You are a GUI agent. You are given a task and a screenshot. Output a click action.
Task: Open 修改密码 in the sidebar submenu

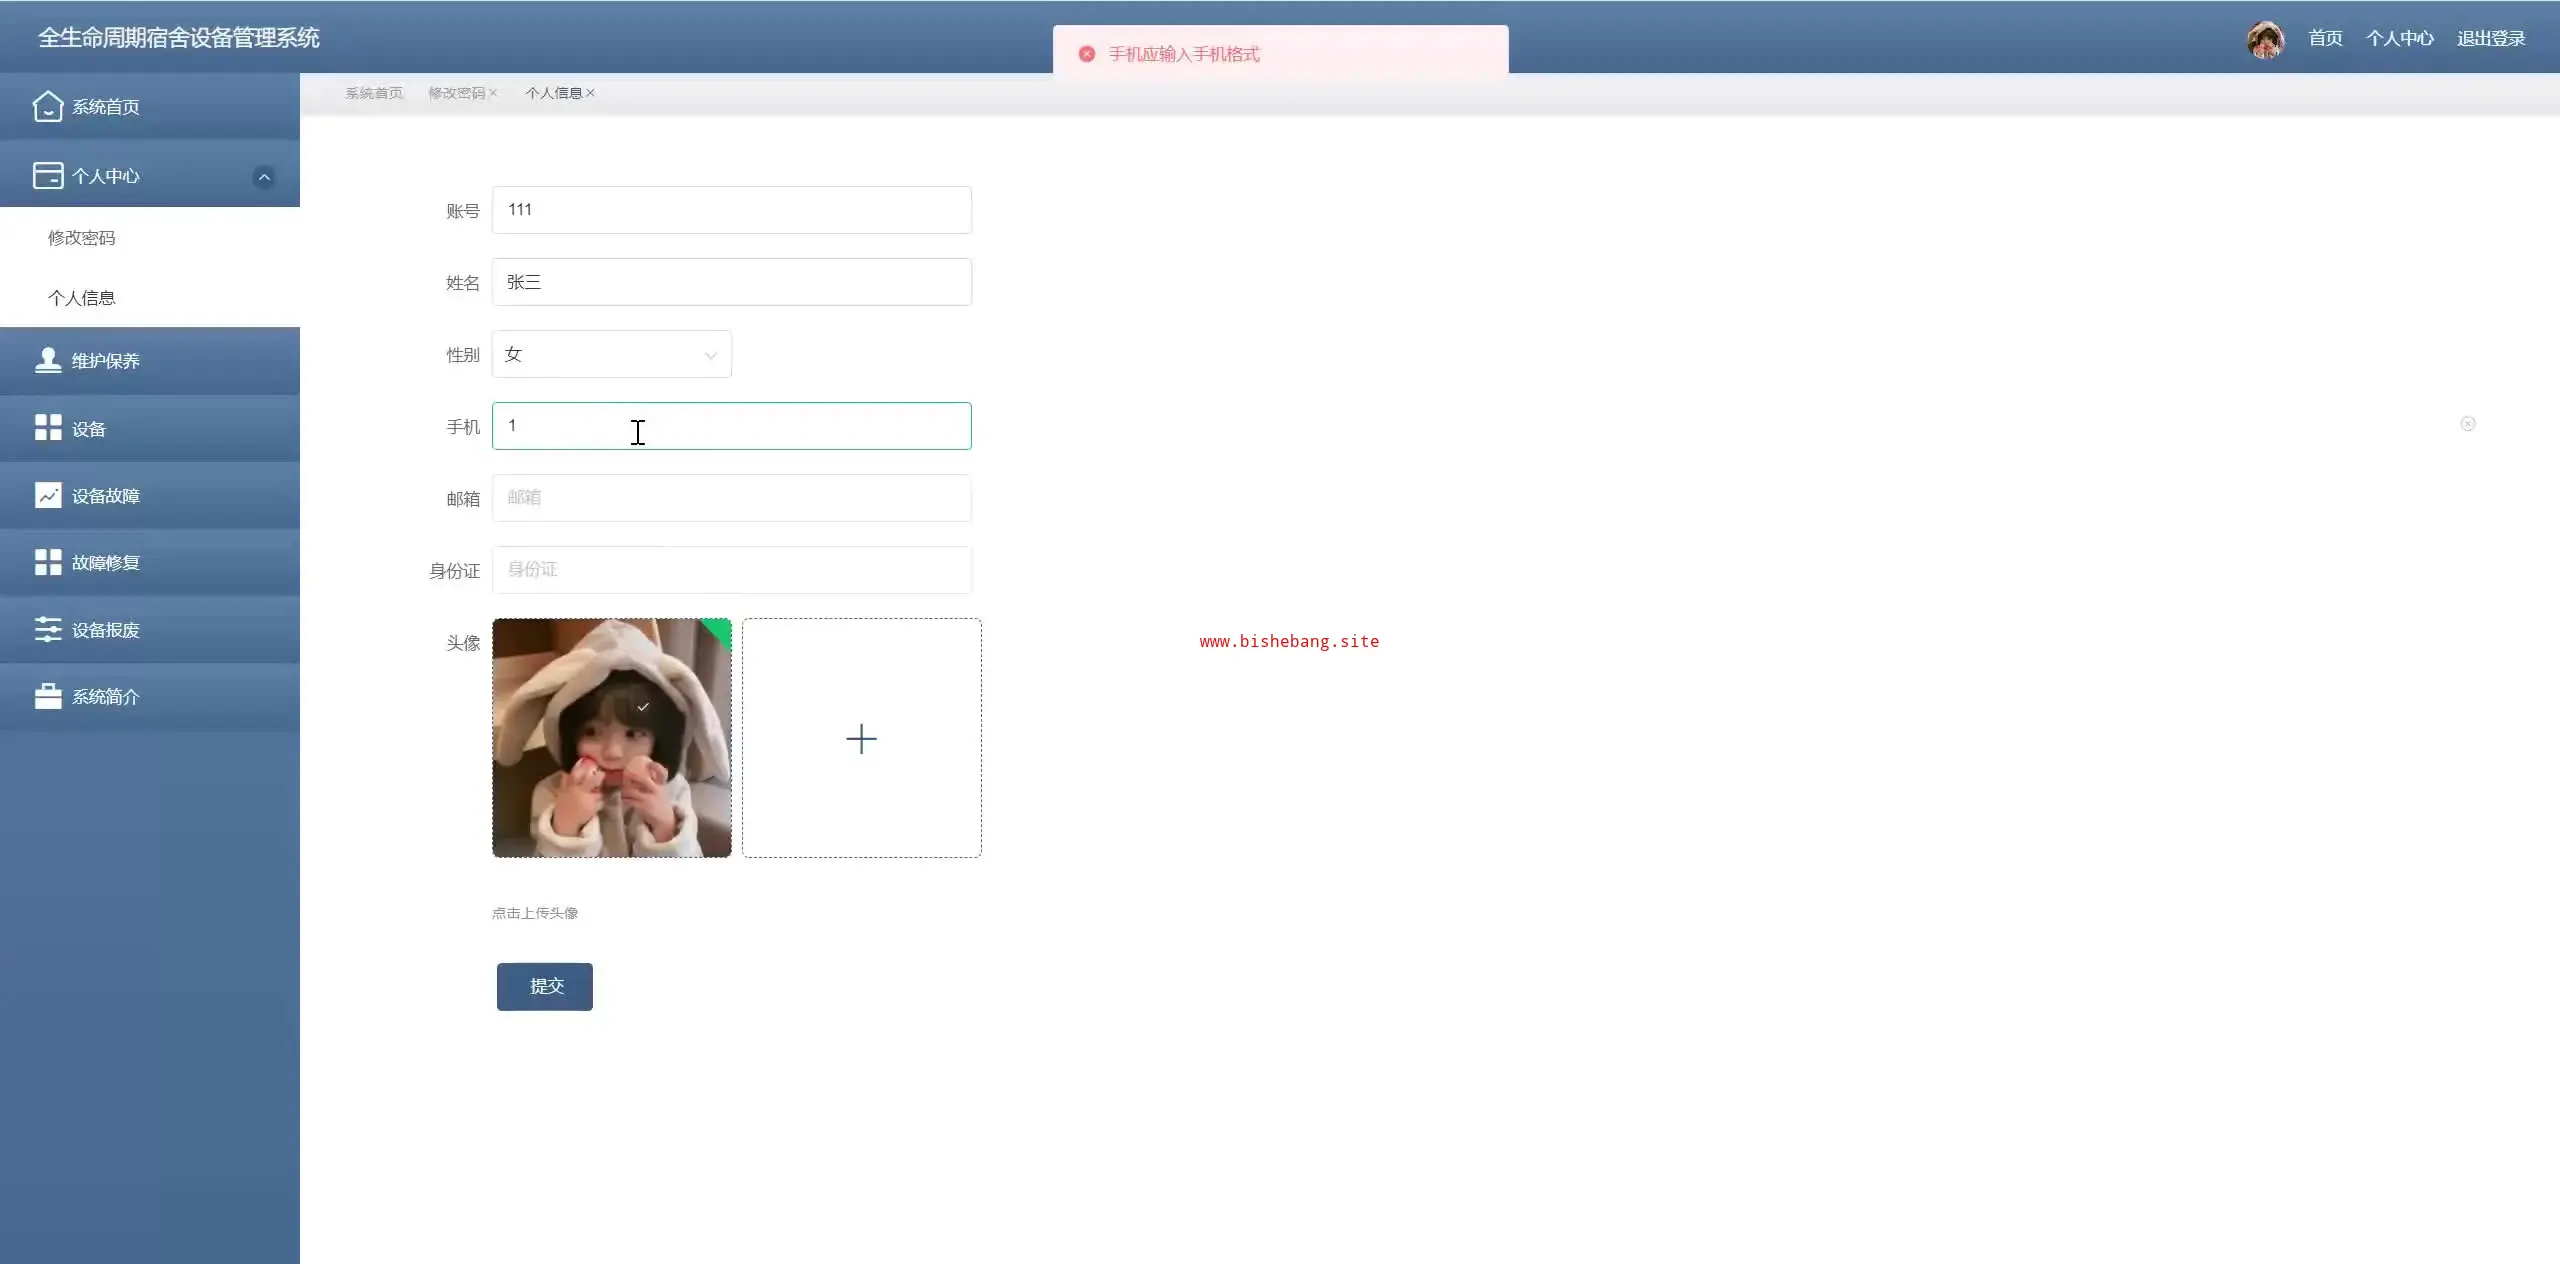[82, 238]
